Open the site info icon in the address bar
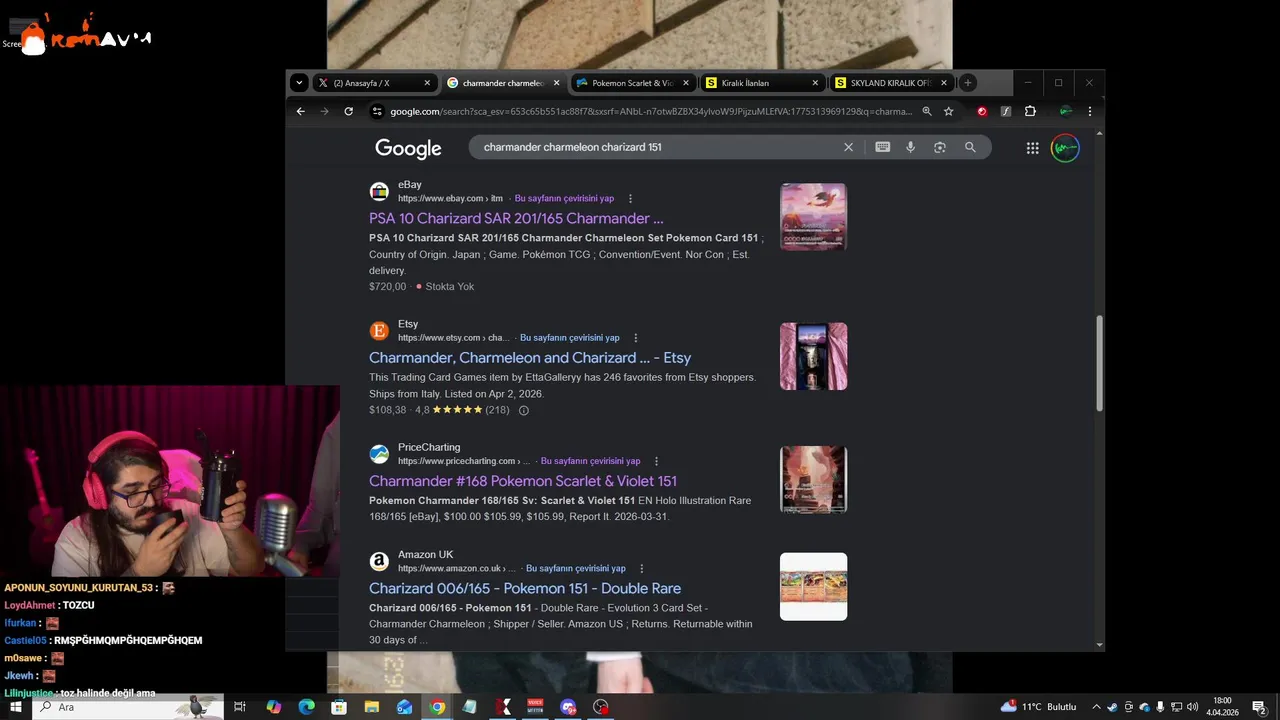Screen dimensions: 1280x720 tap(377, 111)
